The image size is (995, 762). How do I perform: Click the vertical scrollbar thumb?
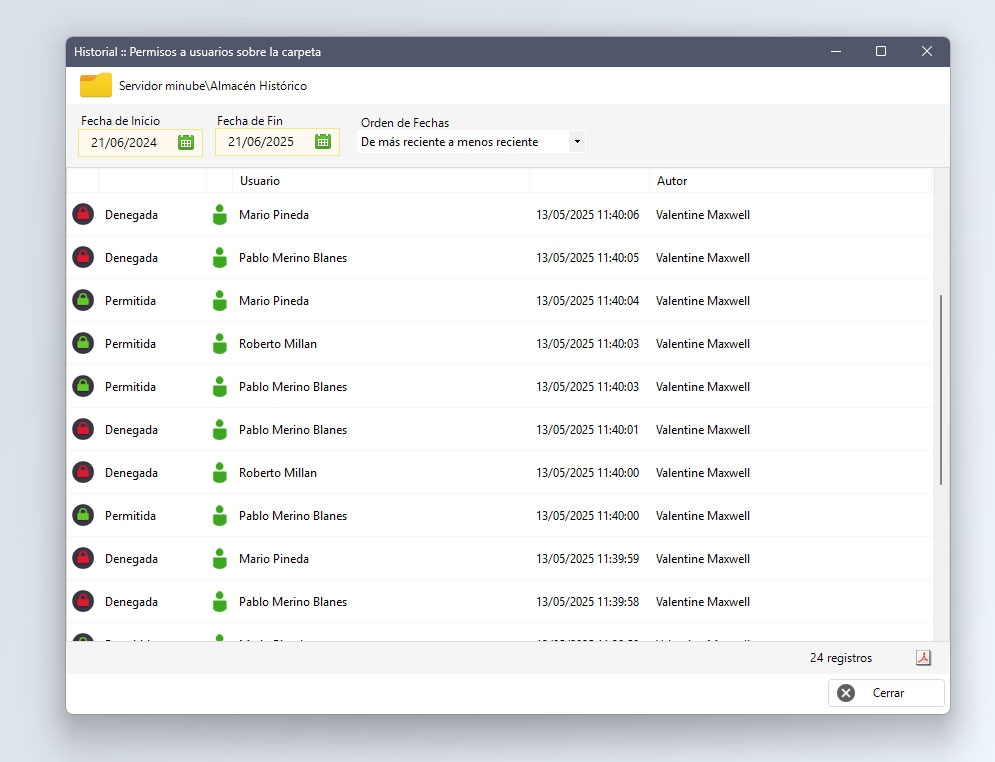pos(940,390)
